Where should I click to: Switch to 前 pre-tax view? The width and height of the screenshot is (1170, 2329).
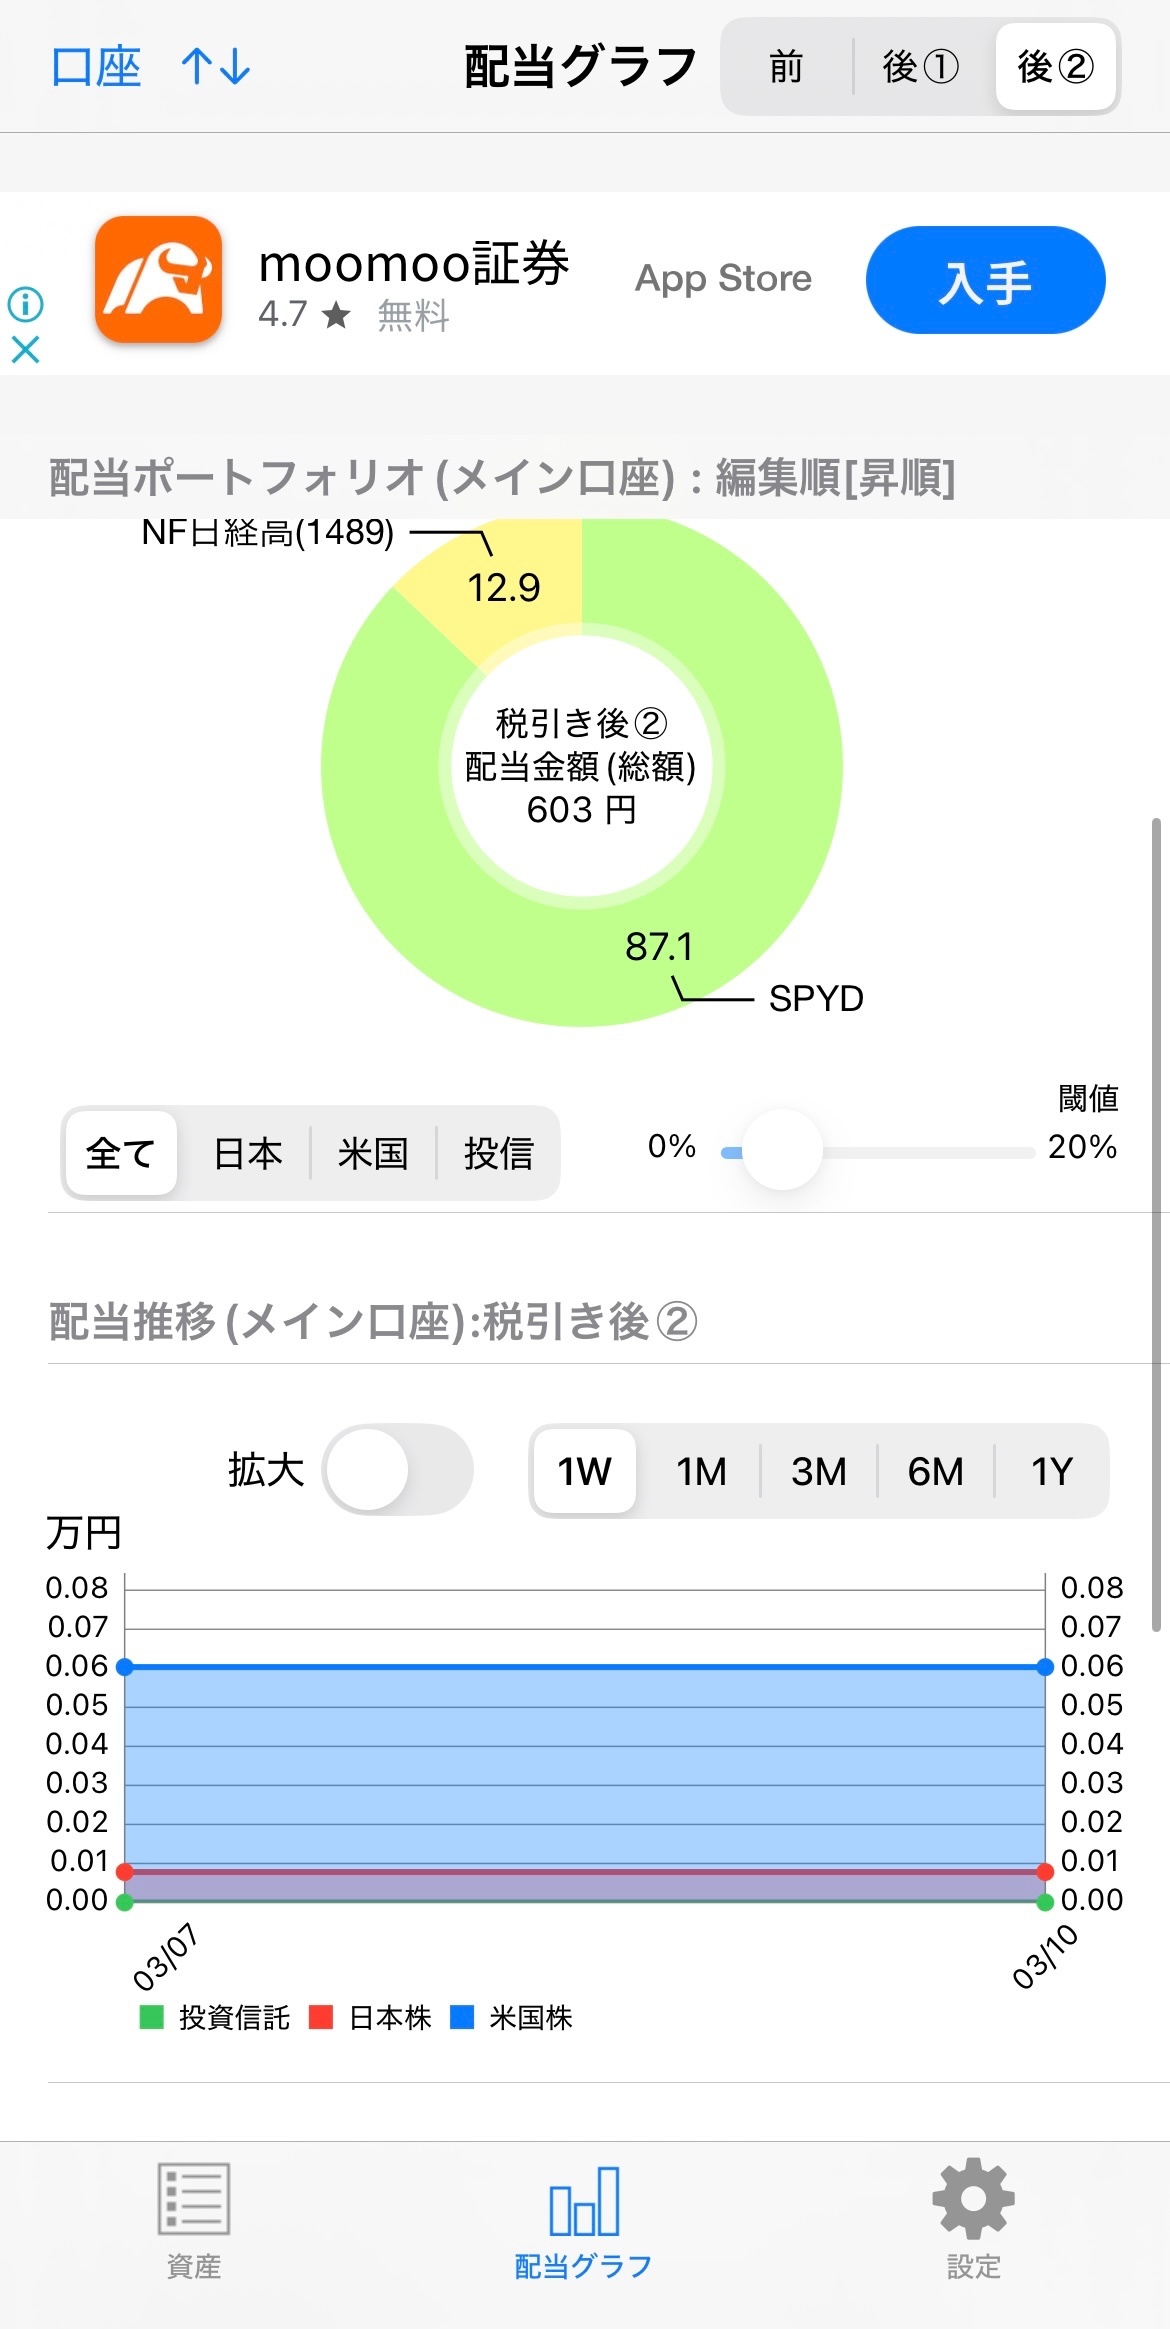pos(786,67)
